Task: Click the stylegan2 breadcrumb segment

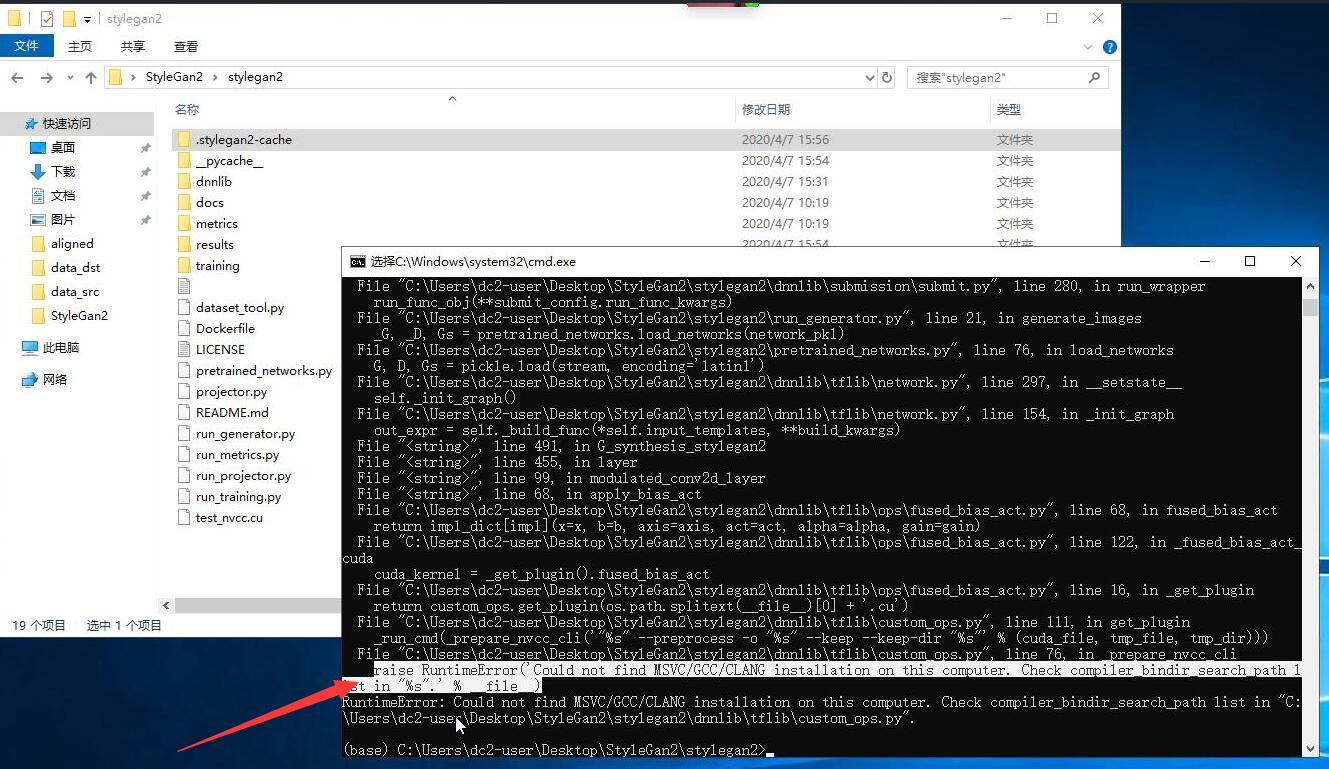Action: point(255,77)
